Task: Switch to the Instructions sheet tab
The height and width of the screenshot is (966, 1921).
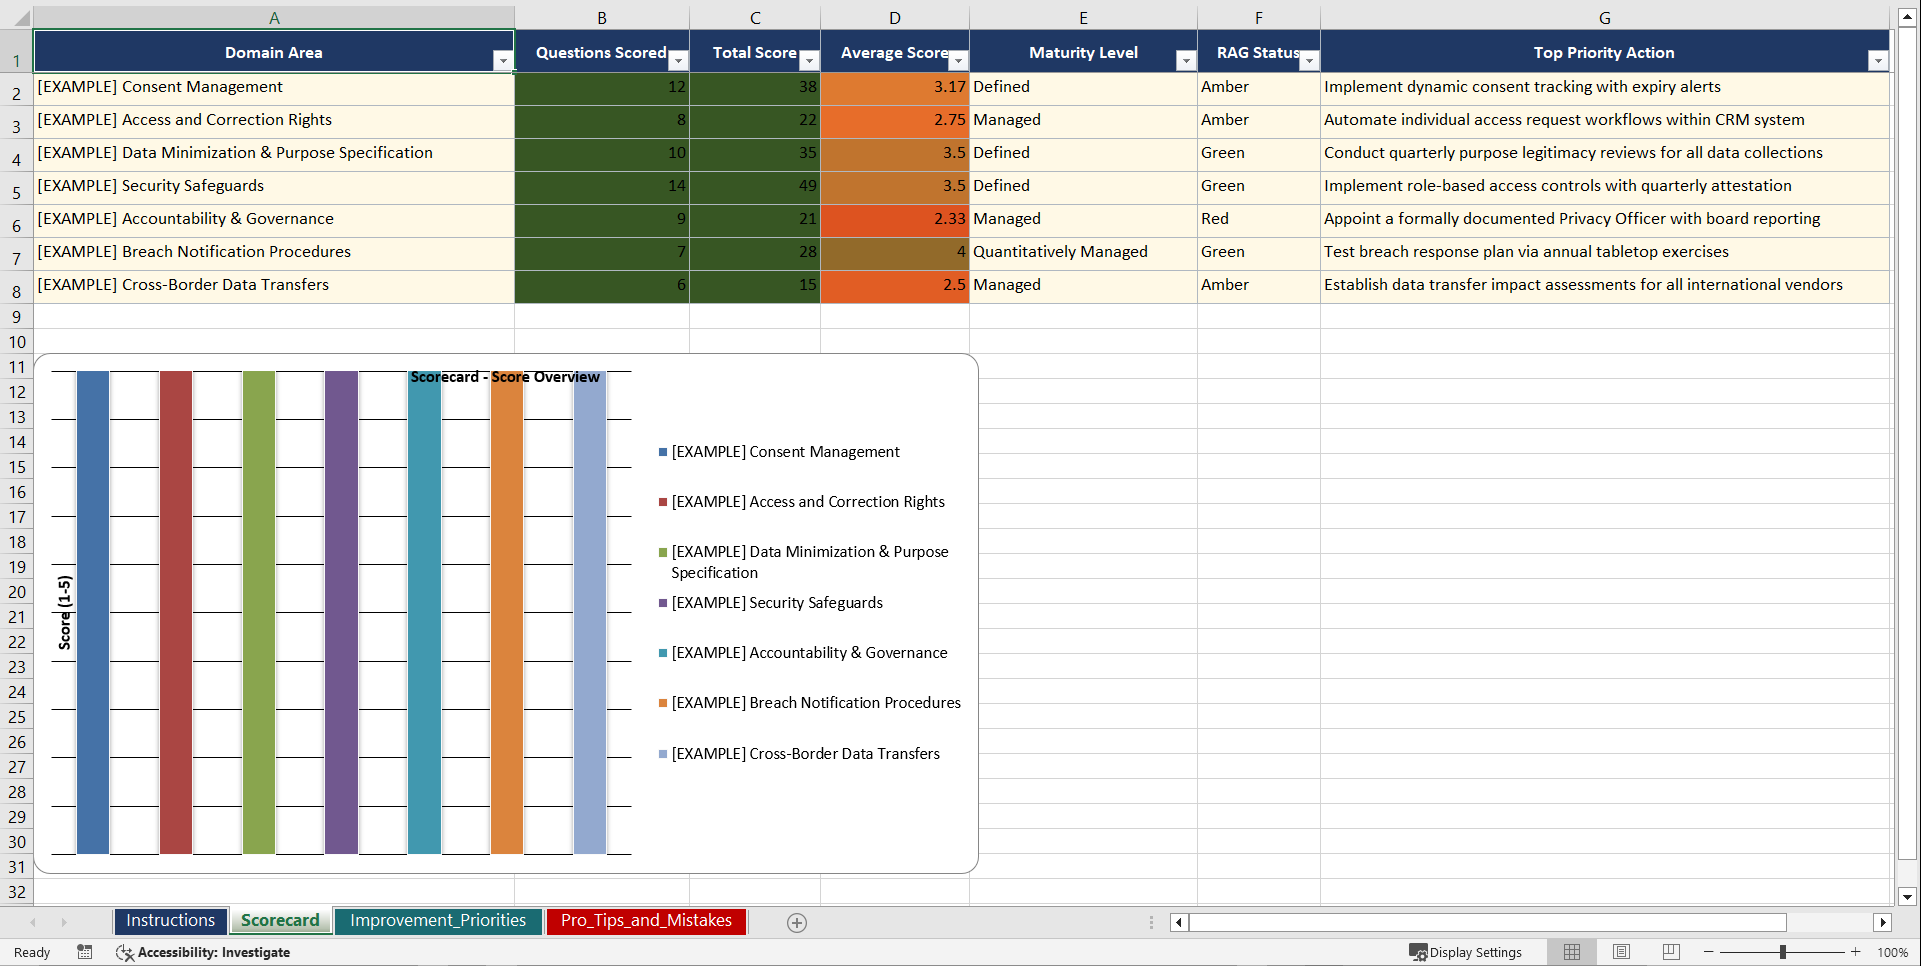Action: pos(170,920)
